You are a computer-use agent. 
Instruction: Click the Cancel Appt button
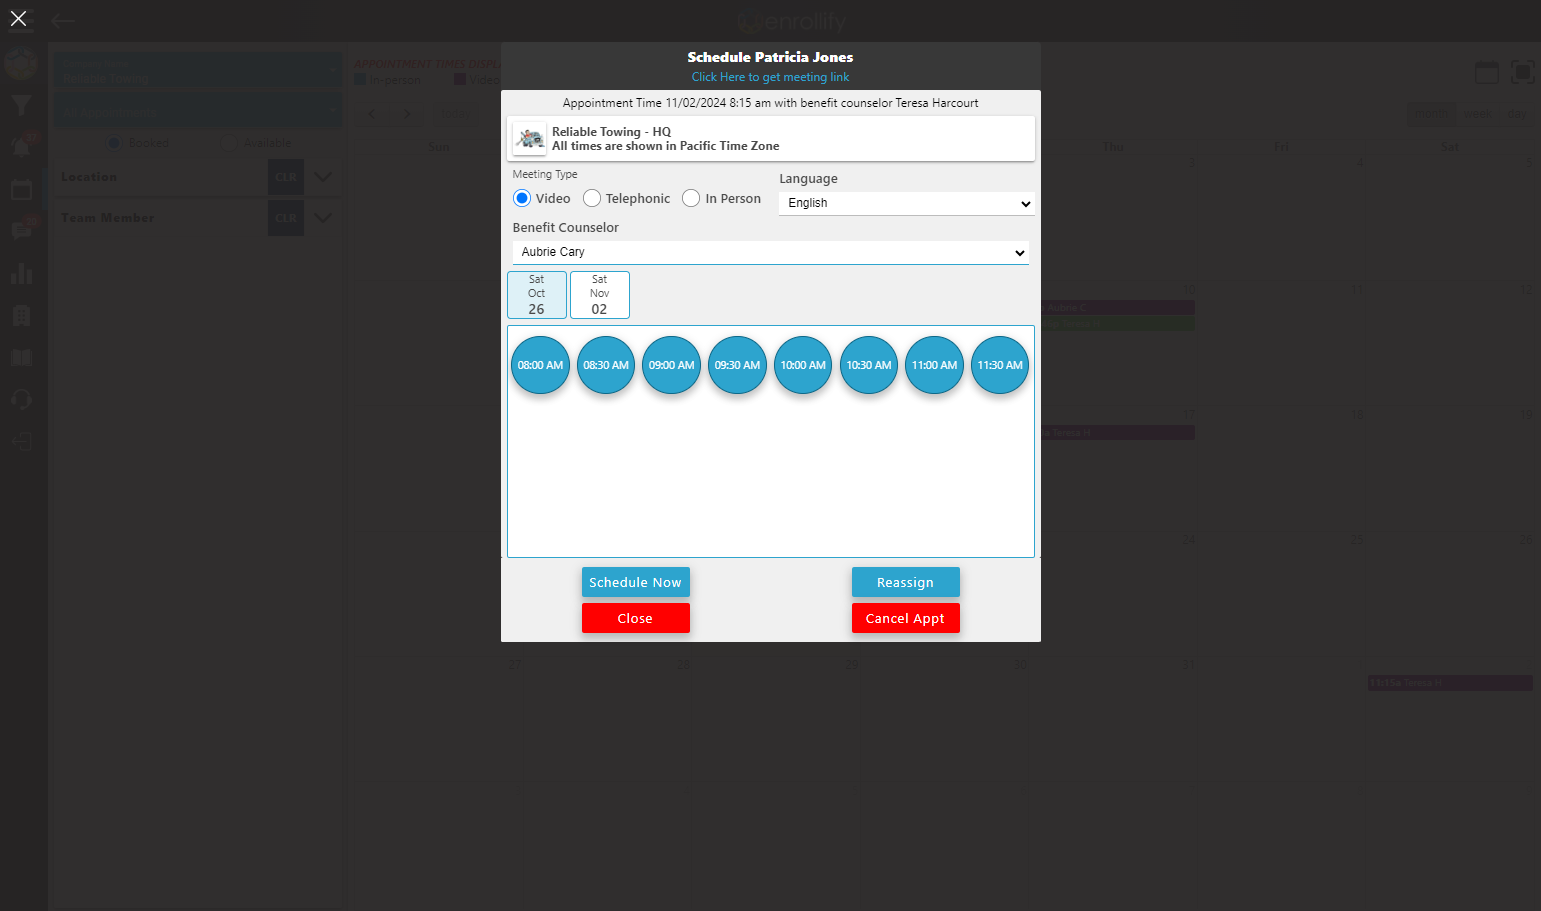point(906,618)
